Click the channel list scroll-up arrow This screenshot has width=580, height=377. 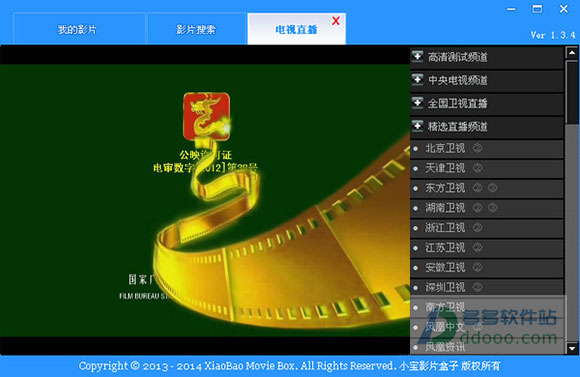coord(572,53)
